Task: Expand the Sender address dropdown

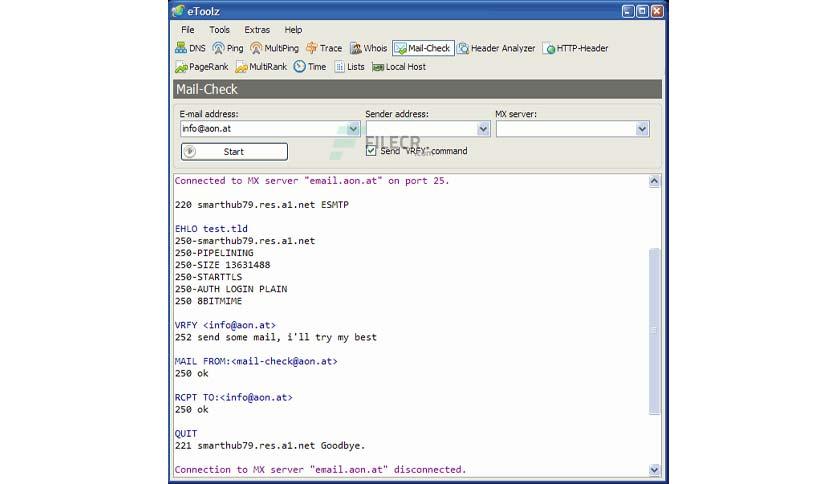Action: point(483,128)
